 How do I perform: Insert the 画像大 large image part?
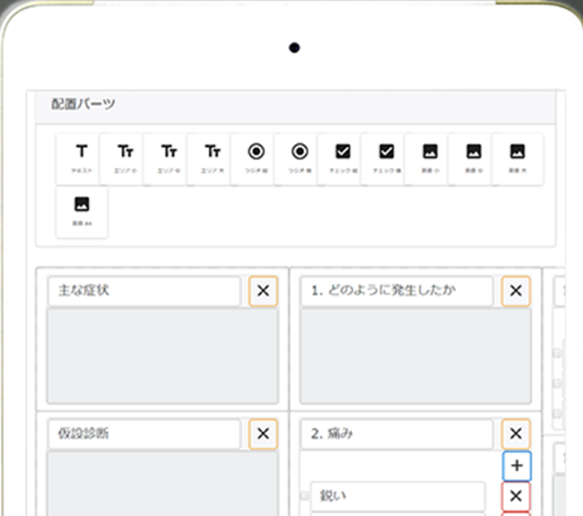(x=517, y=159)
